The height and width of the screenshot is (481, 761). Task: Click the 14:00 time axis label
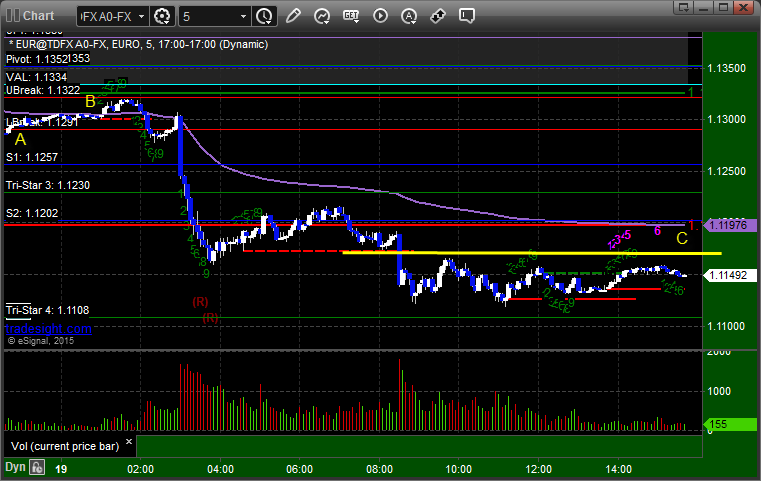[618, 469]
